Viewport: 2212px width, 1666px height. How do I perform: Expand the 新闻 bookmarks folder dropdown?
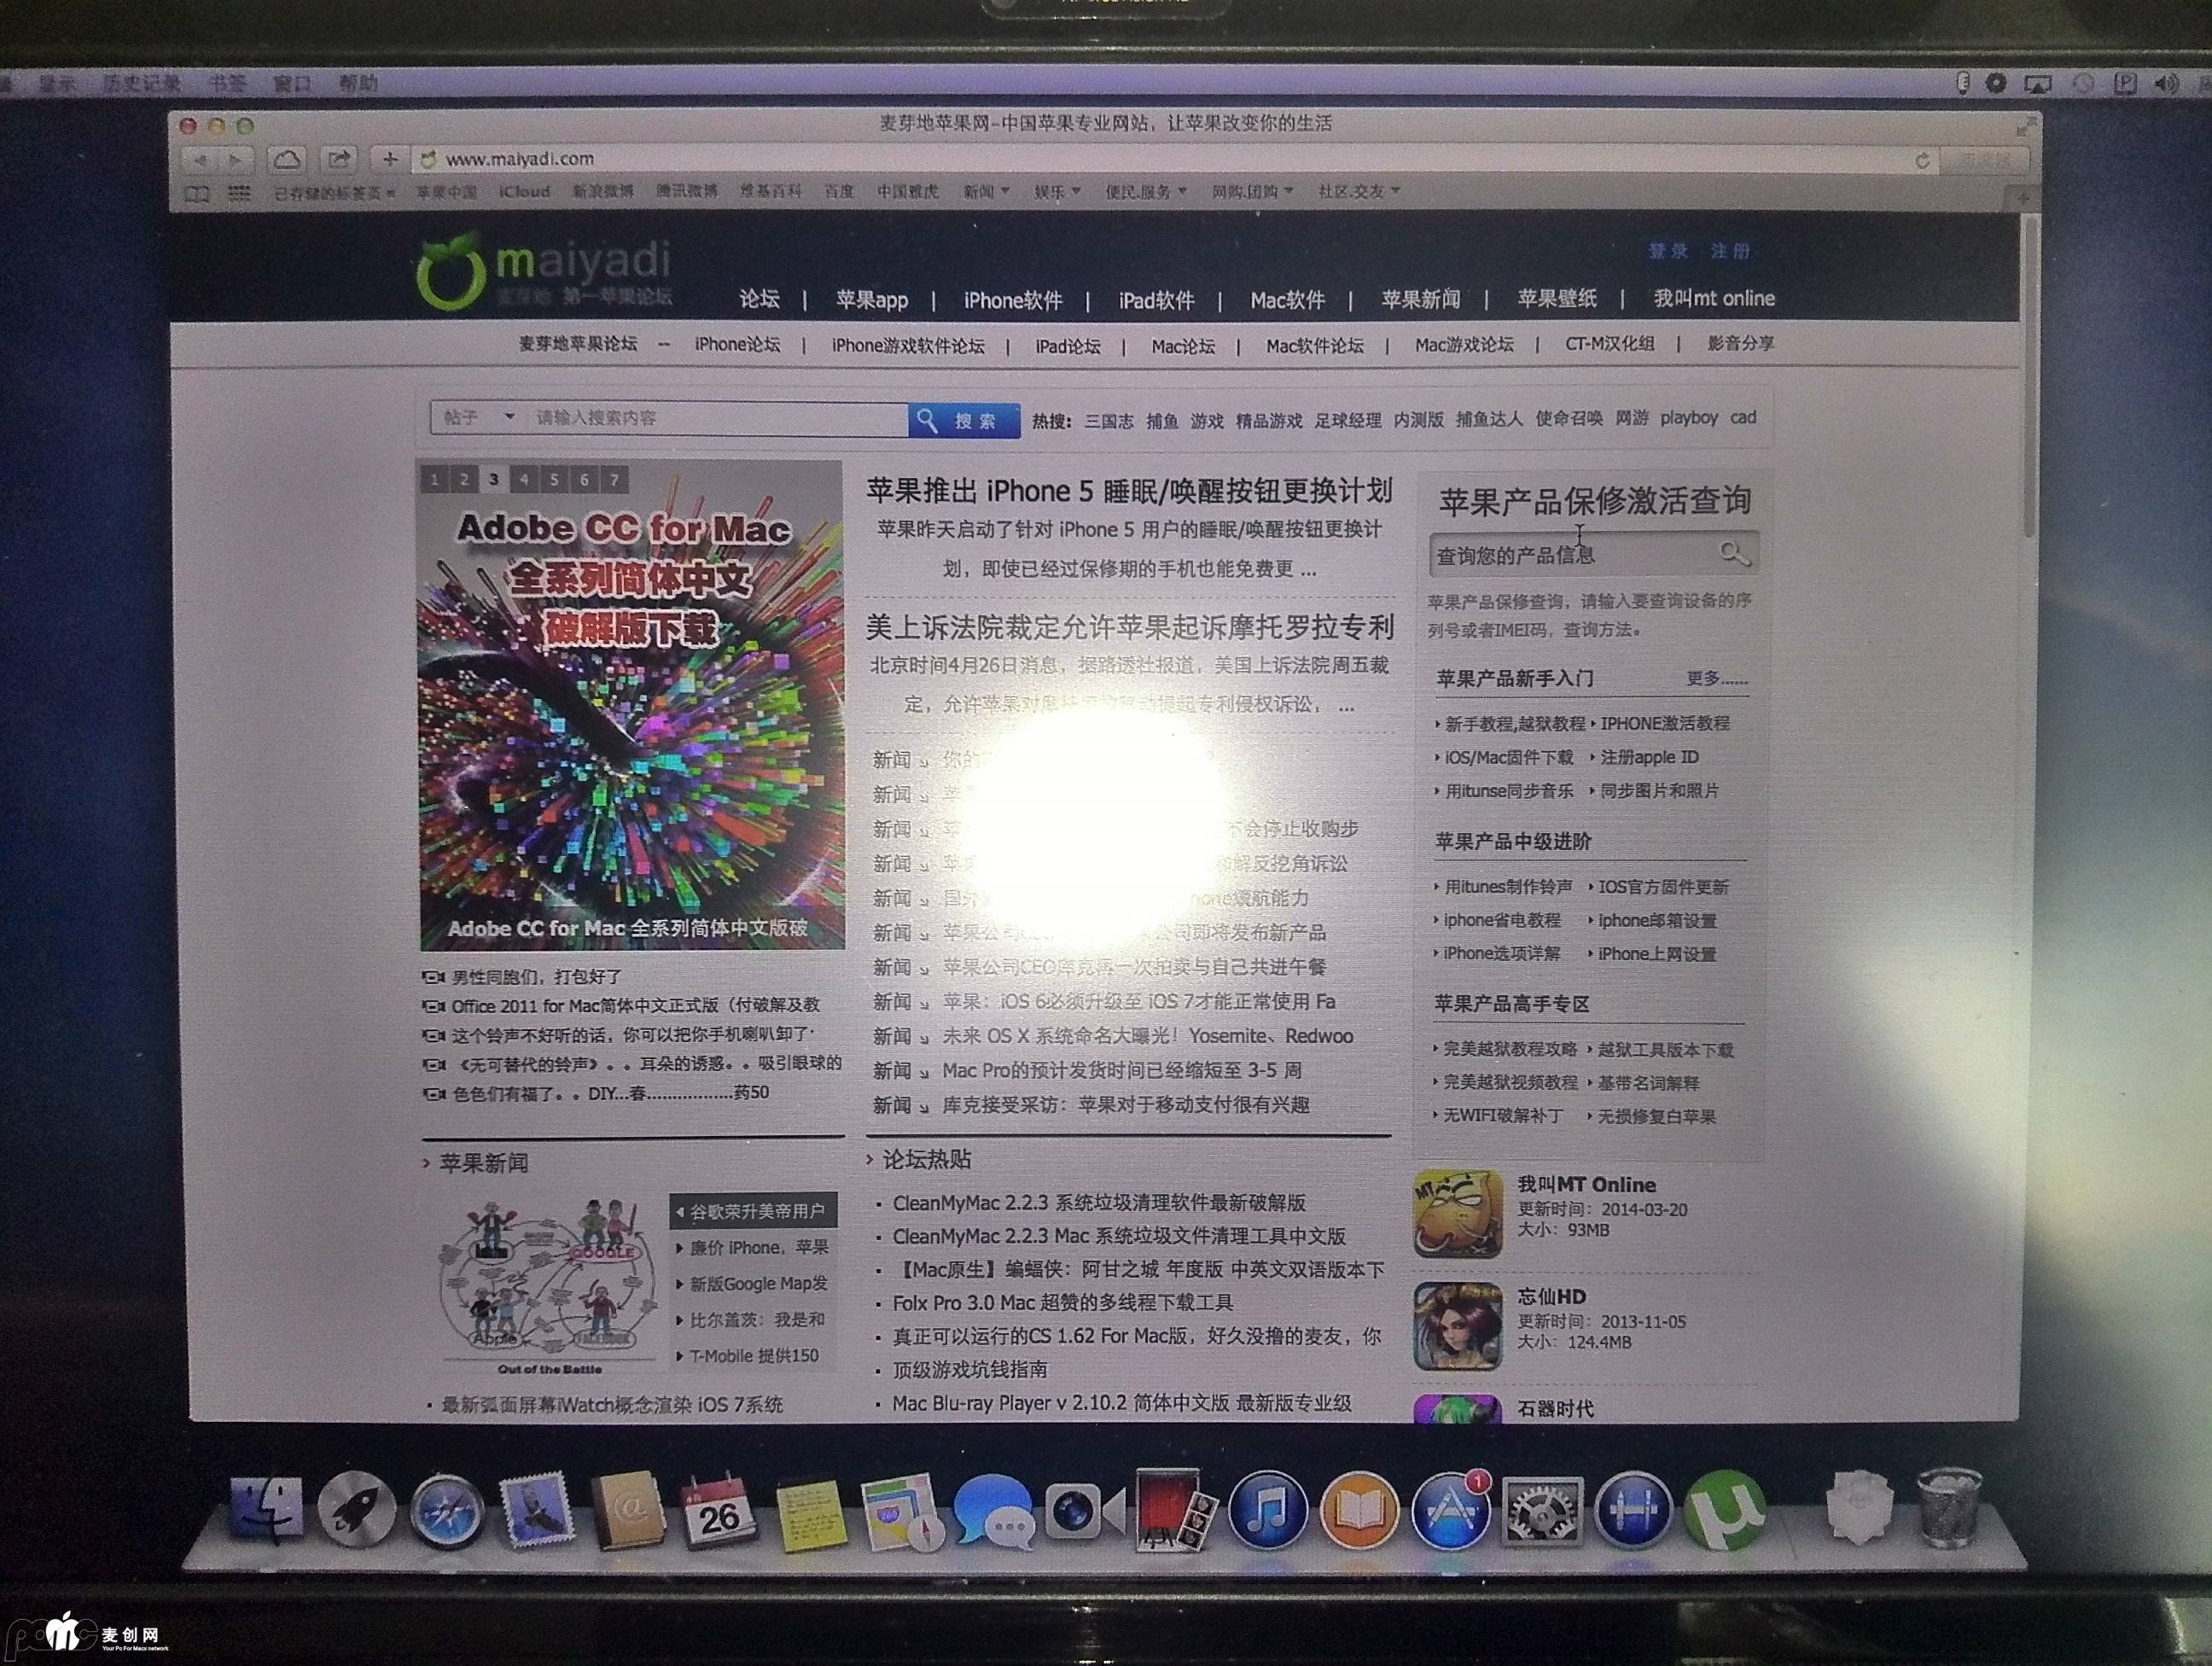pyautogui.click(x=985, y=191)
